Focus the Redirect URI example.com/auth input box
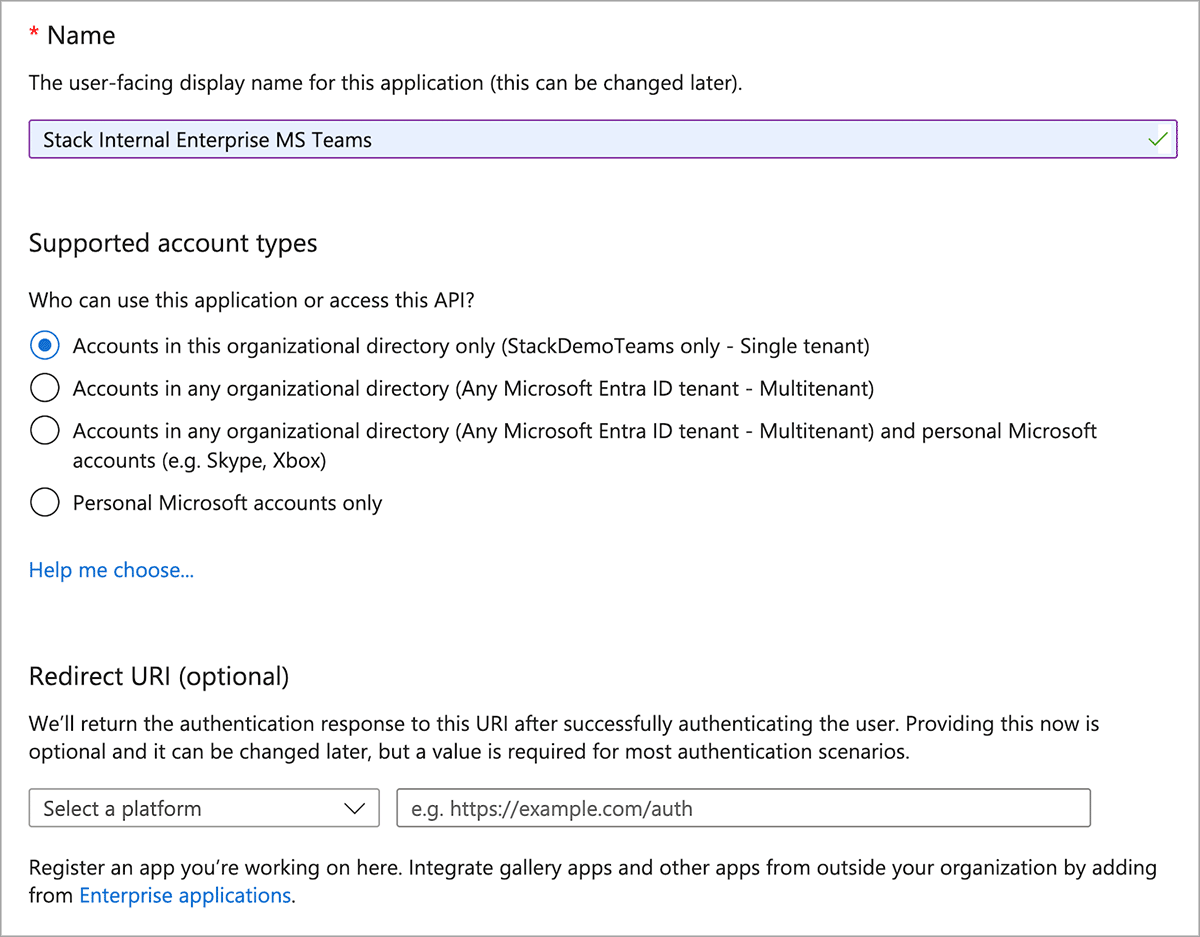The width and height of the screenshot is (1200, 937). 743,809
